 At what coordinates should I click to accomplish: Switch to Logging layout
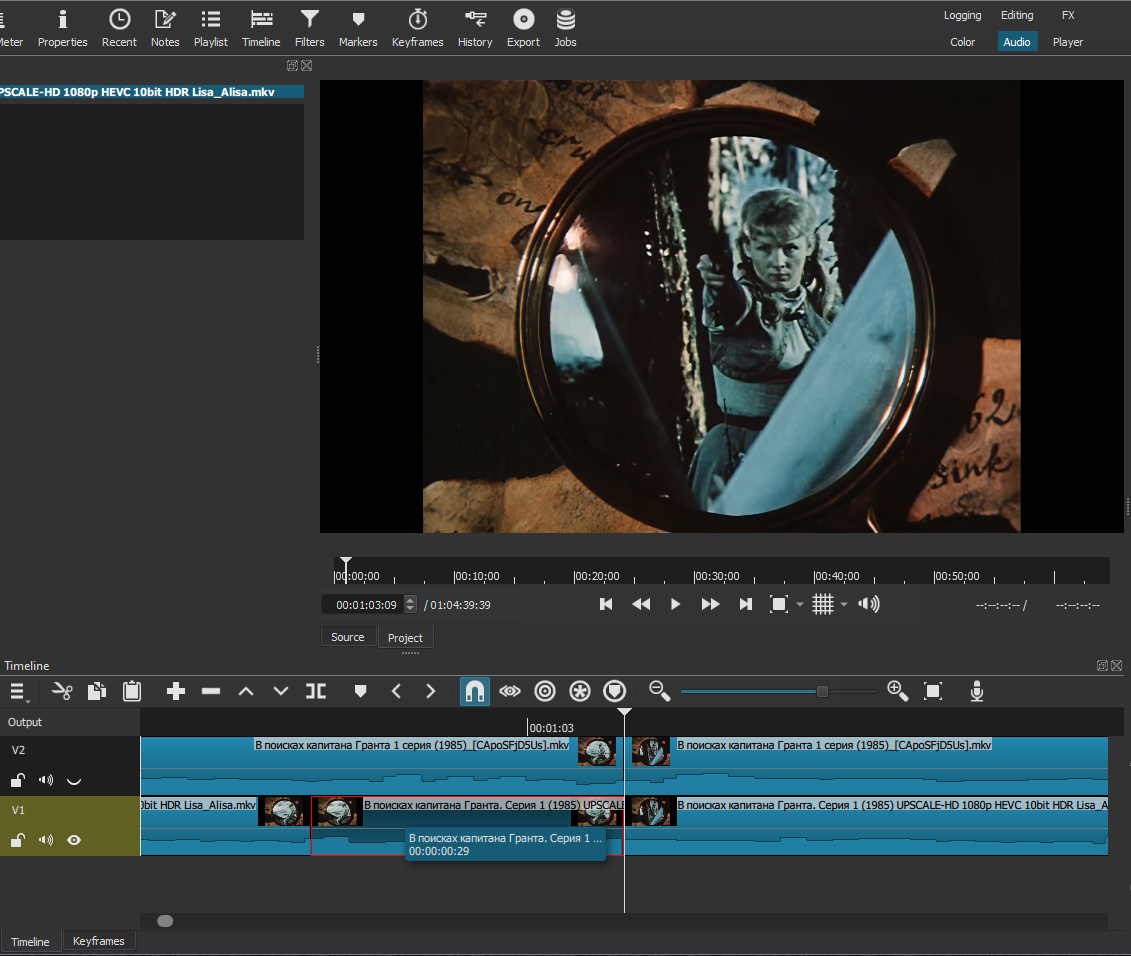click(x=962, y=15)
